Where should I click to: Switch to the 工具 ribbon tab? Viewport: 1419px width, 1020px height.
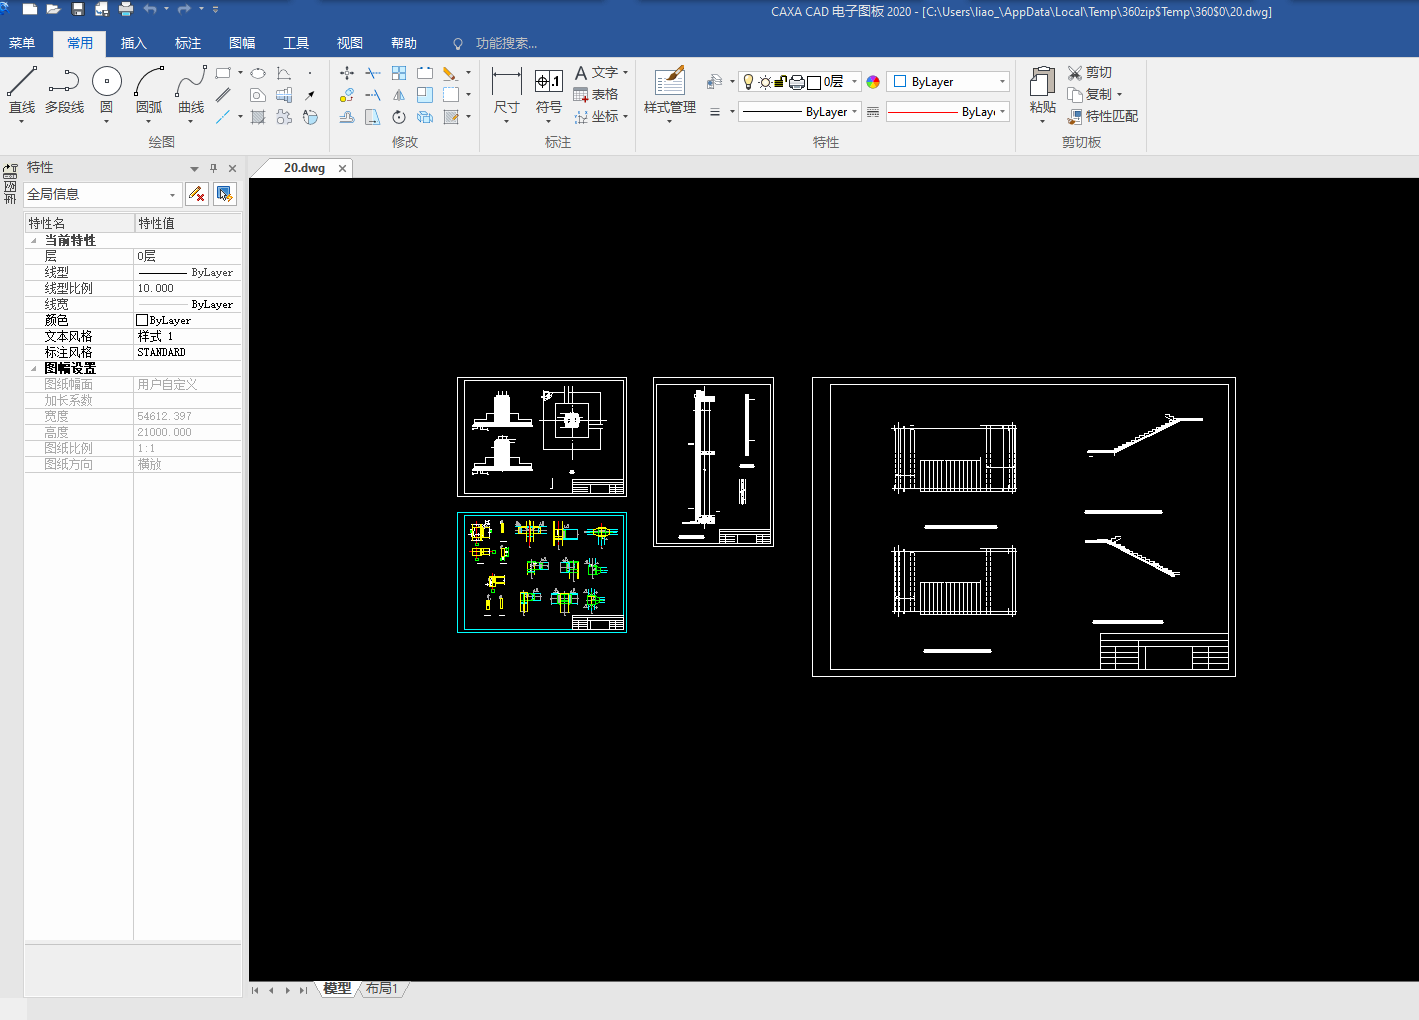click(296, 43)
